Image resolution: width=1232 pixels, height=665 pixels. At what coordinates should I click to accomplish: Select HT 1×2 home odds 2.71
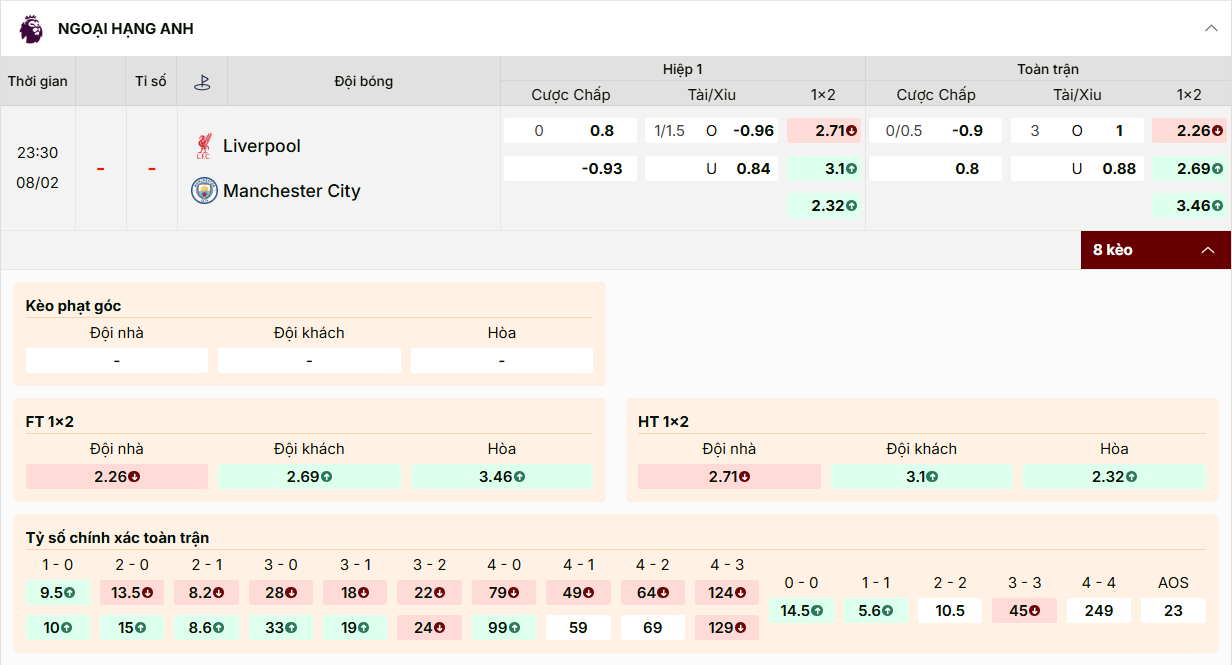coord(729,477)
